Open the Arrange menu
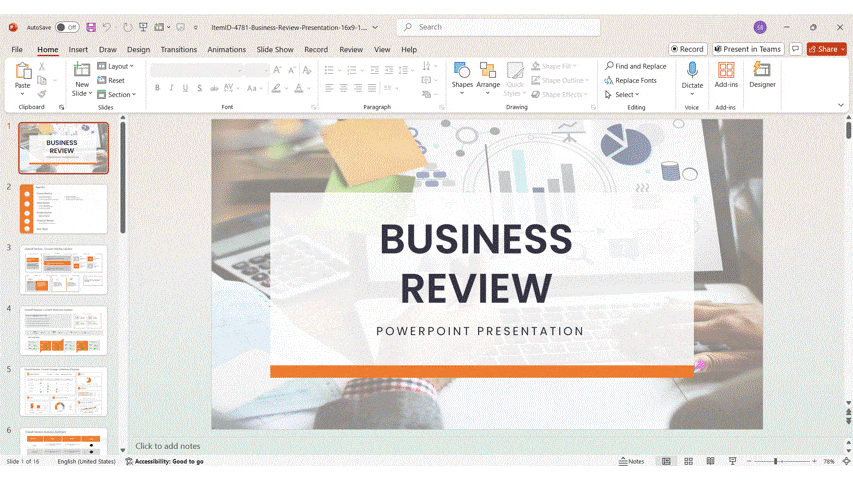This screenshot has width=853, height=480. (488, 79)
